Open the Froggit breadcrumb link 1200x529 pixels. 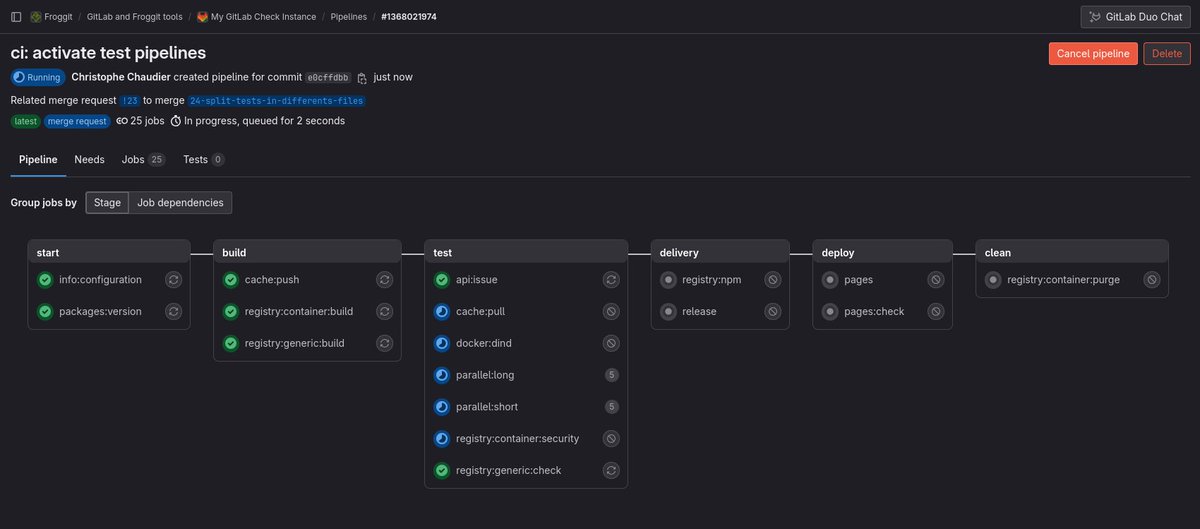49,17
